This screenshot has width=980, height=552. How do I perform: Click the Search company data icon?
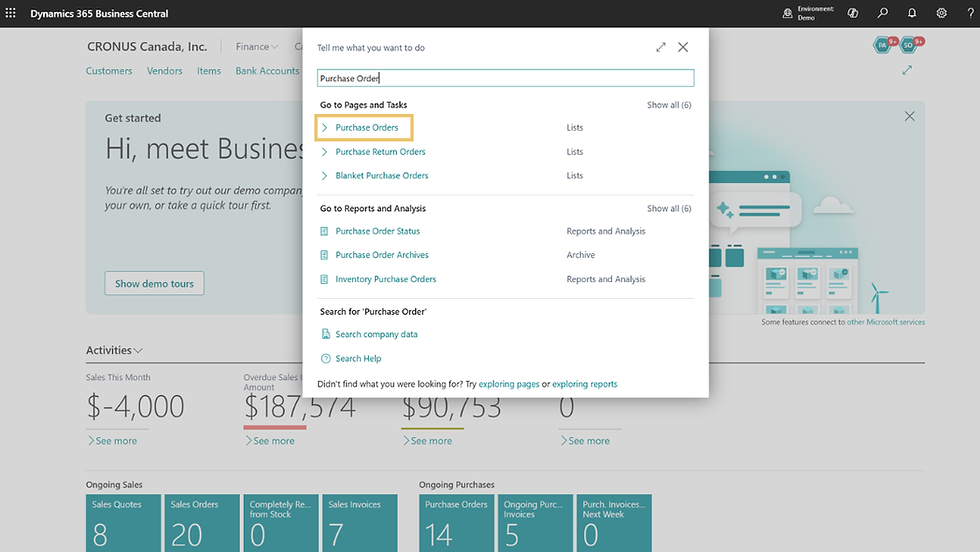325,334
